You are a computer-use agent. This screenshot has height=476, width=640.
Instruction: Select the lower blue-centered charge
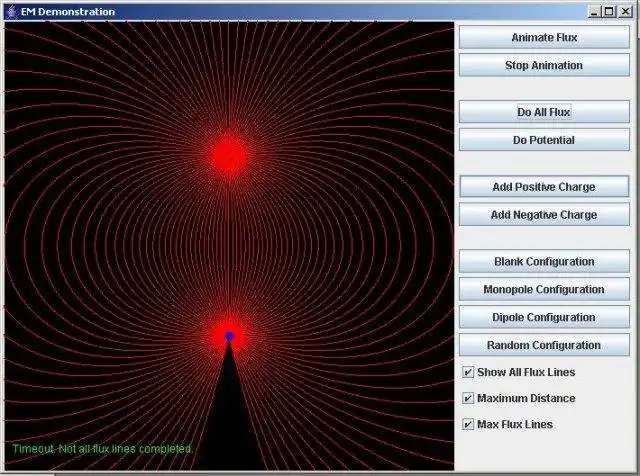(x=229, y=336)
